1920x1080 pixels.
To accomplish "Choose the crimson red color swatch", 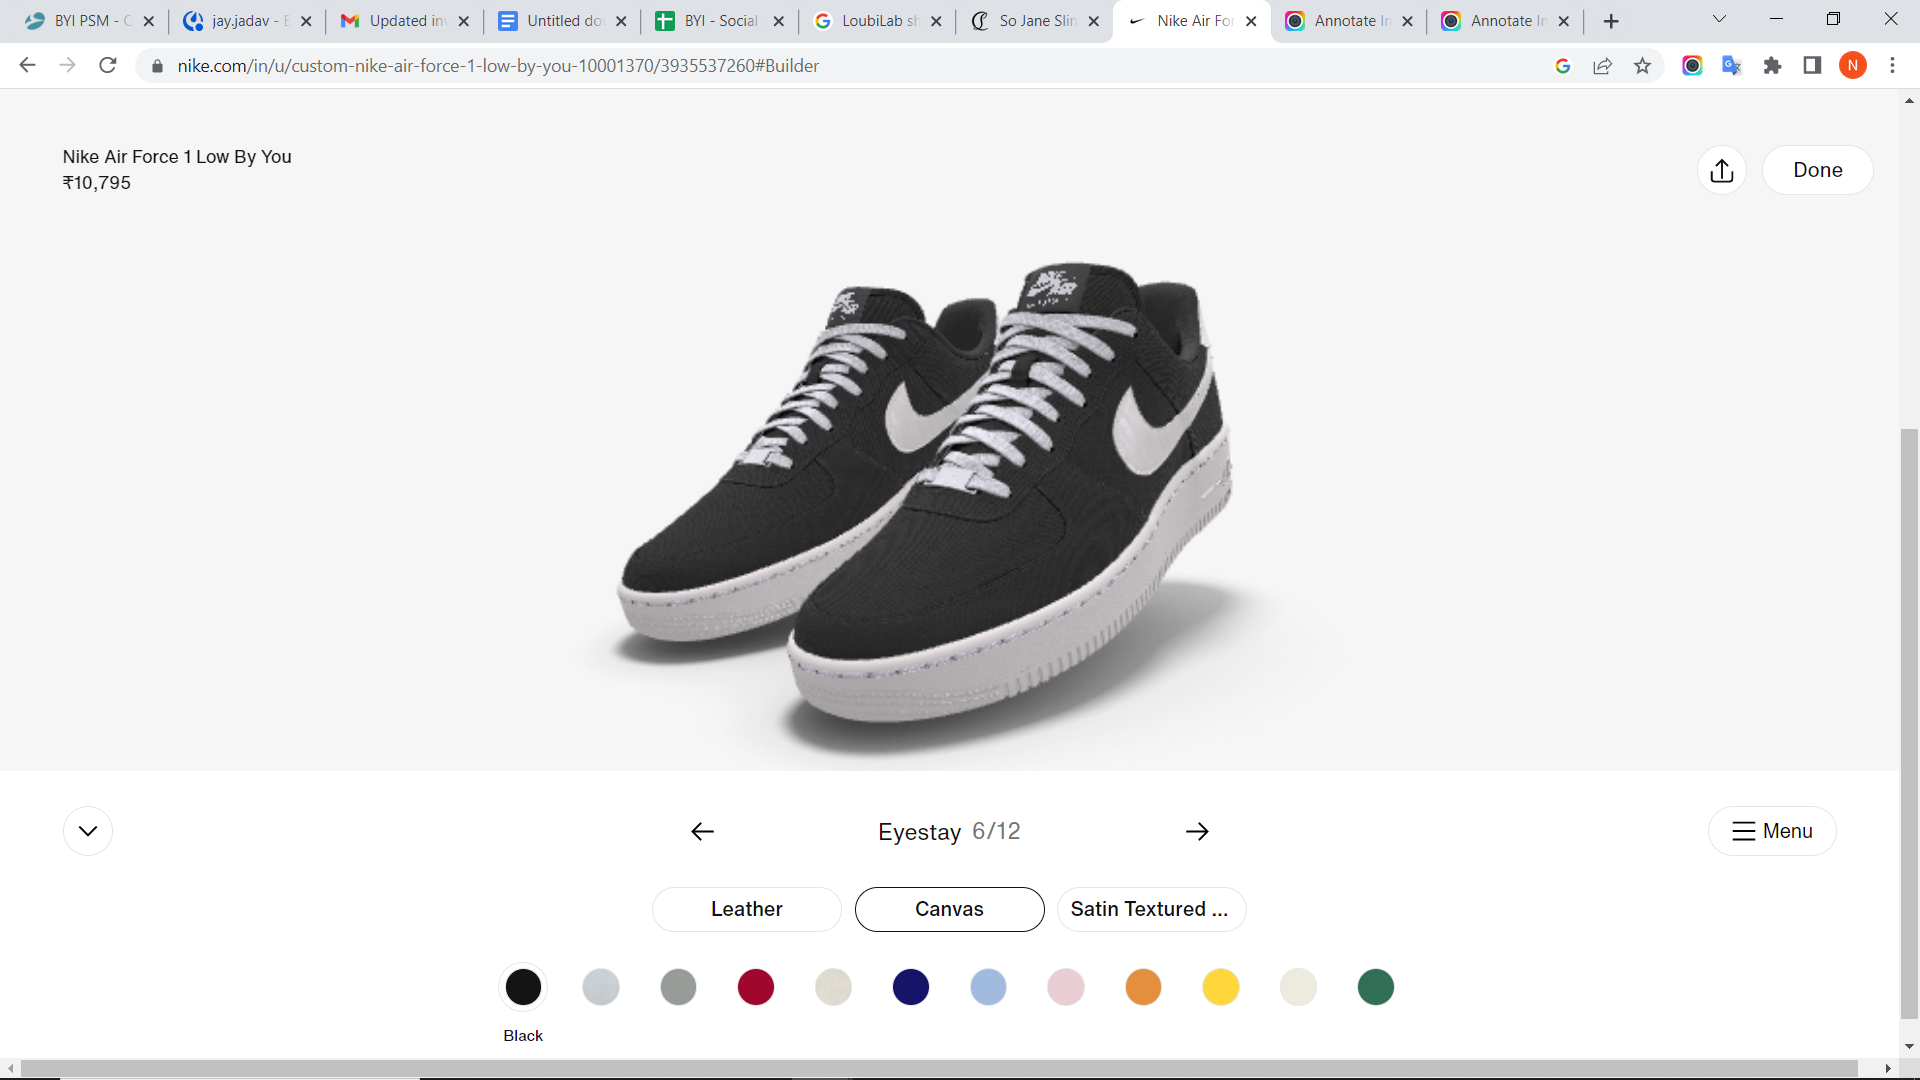I will (756, 987).
